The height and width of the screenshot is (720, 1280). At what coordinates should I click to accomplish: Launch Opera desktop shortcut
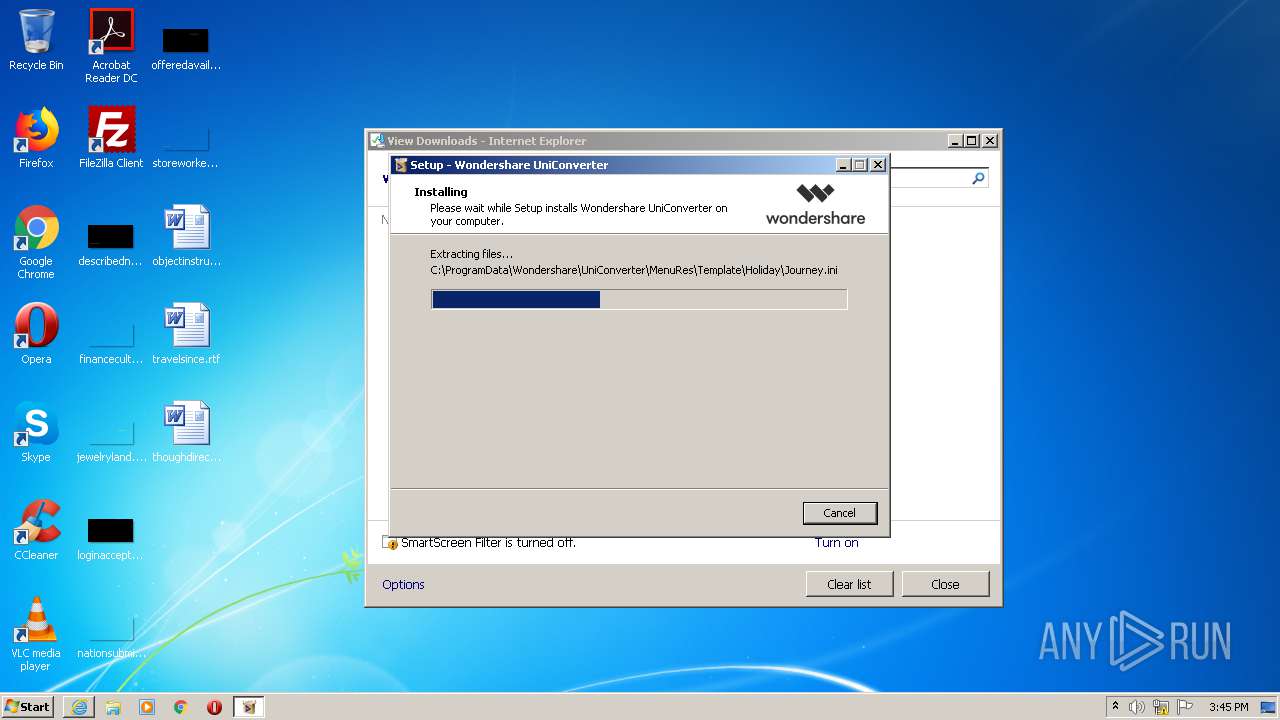point(36,334)
